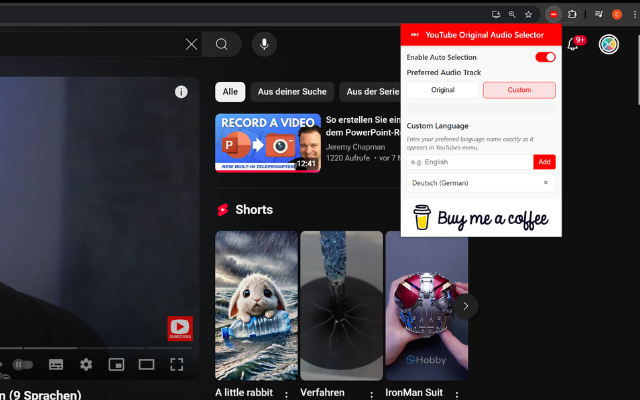Image resolution: width=640 pixels, height=400 pixels.
Task: Click the Buy me a coffee banner
Action: click(x=481, y=218)
